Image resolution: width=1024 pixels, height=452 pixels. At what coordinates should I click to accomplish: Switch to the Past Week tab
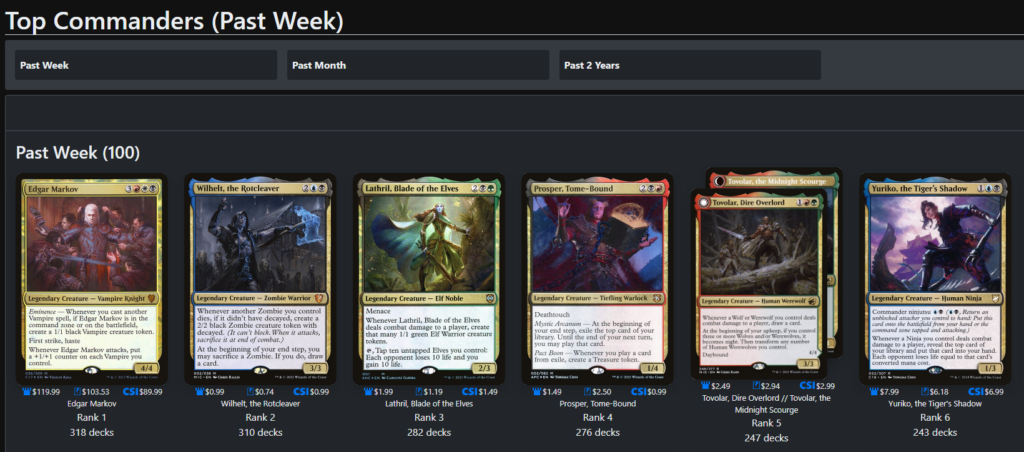pos(146,65)
